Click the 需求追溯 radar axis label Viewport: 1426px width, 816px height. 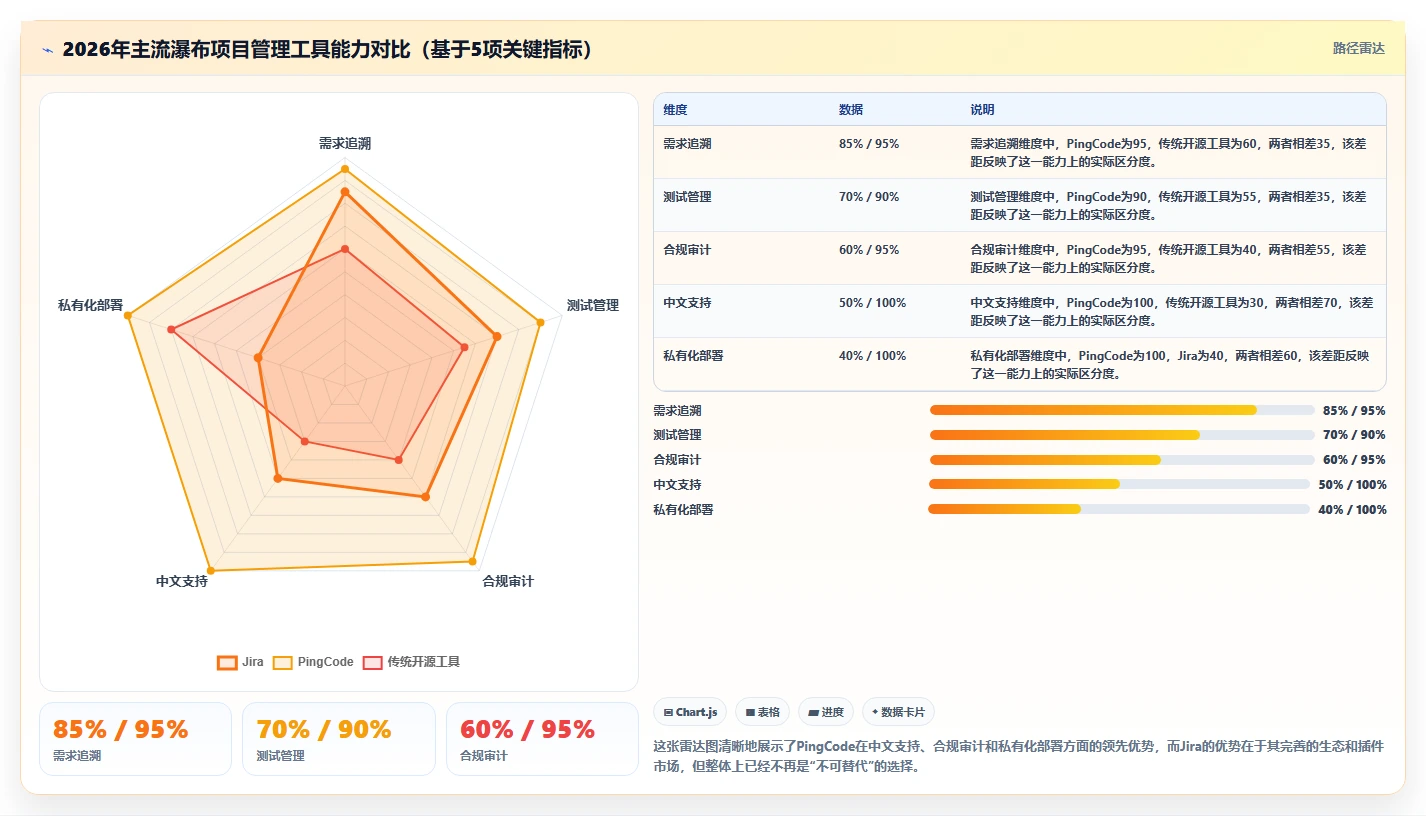[x=345, y=144]
